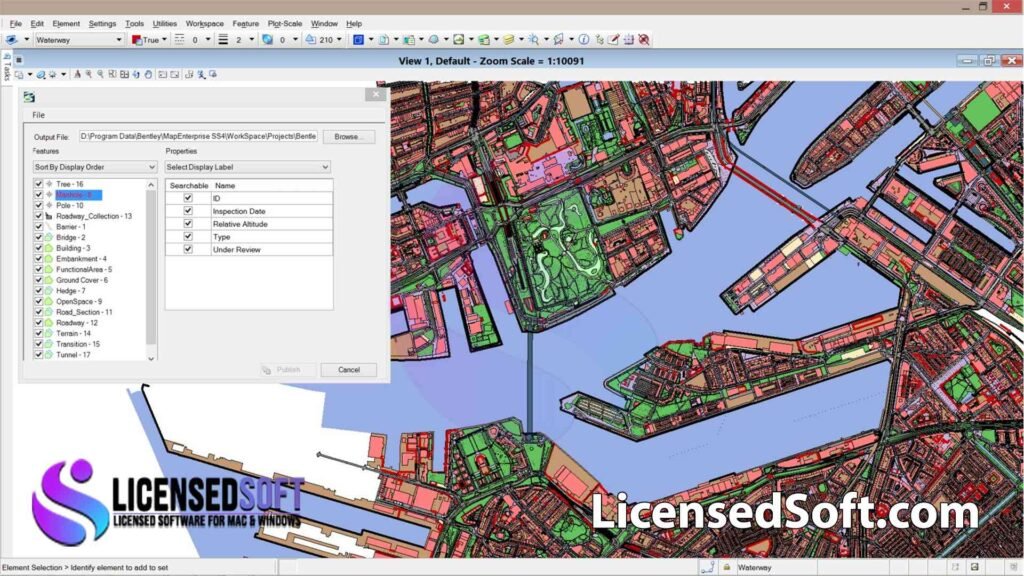Click the dialog's green app icon in title area

(29, 97)
